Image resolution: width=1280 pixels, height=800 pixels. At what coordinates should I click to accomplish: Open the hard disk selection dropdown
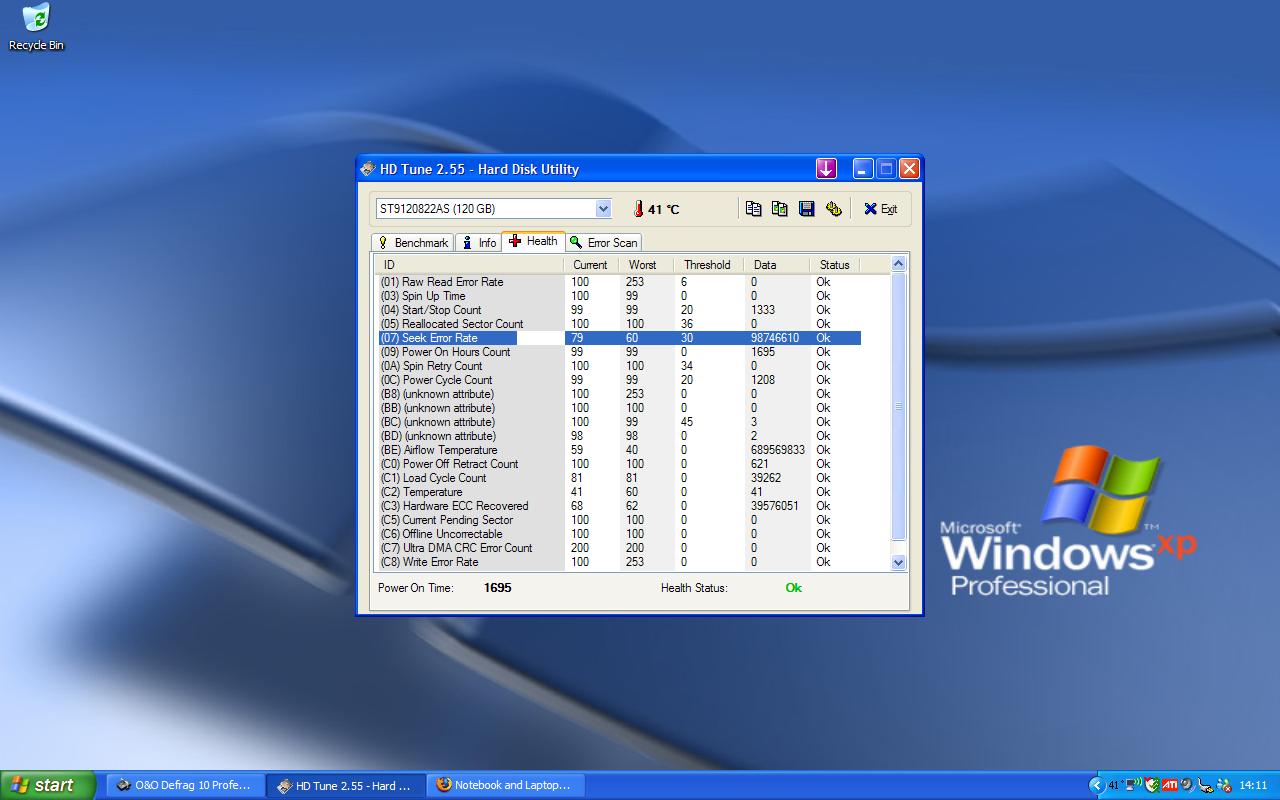(x=603, y=209)
